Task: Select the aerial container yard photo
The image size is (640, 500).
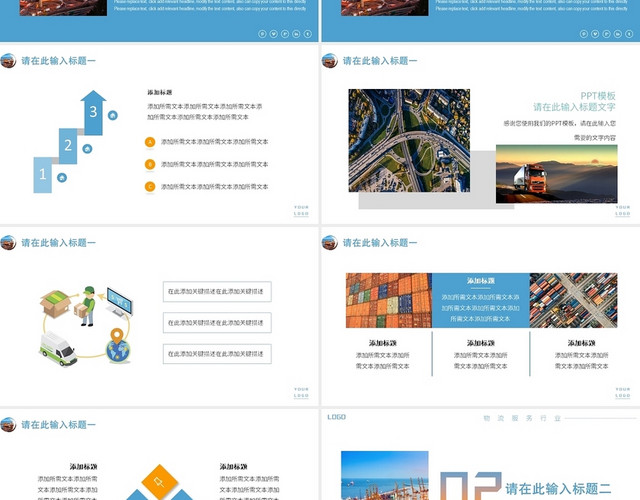Action: point(573,300)
